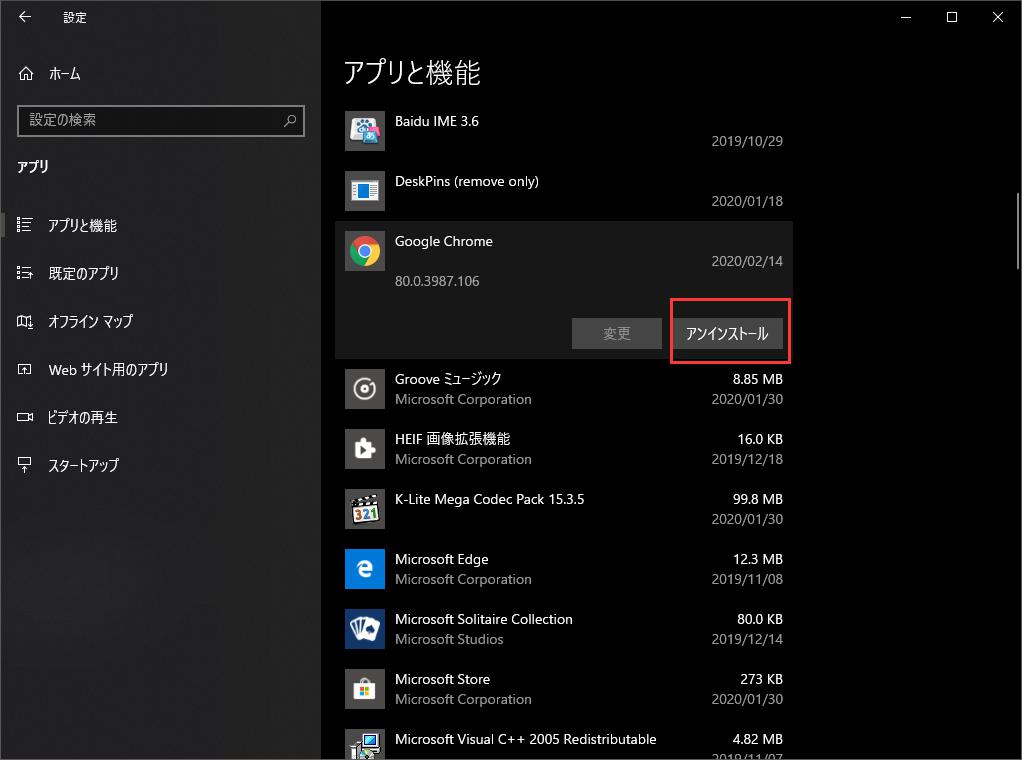Focus the 設定の検索 search box

tap(160, 121)
